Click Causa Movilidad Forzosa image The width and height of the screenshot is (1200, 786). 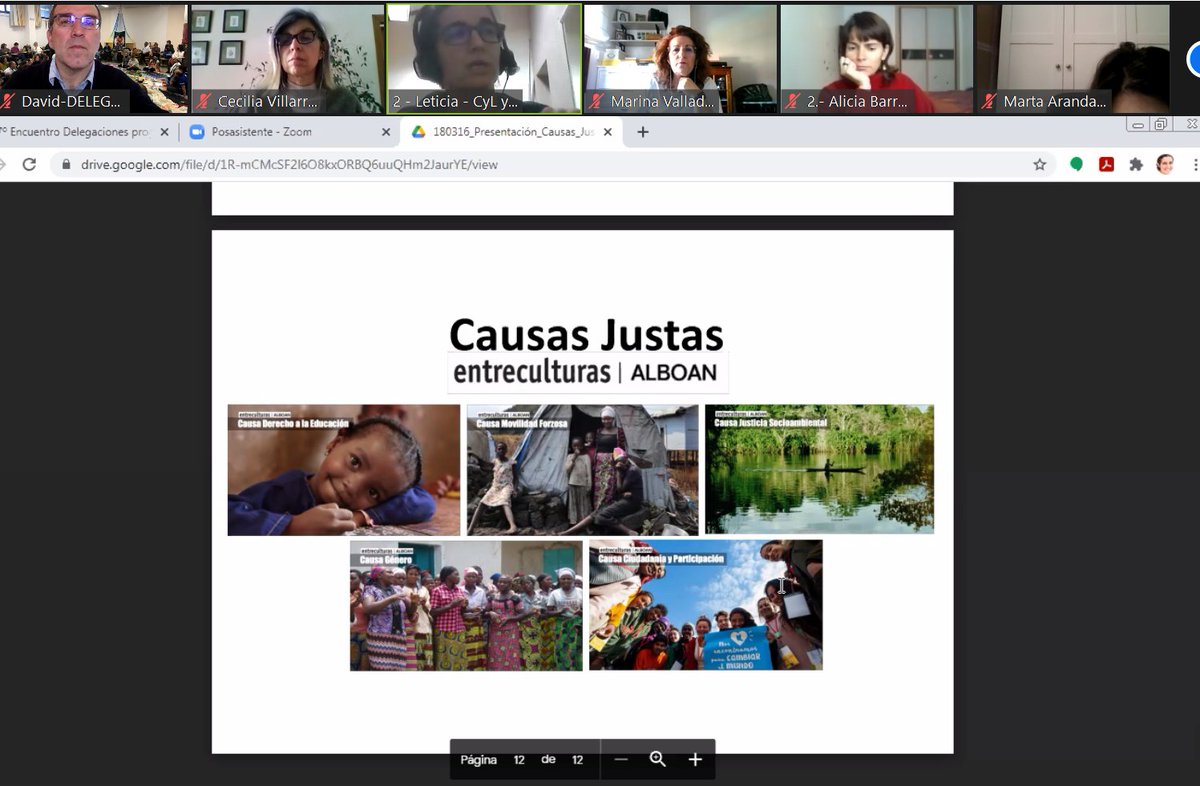pyautogui.click(x=583, y=470)
